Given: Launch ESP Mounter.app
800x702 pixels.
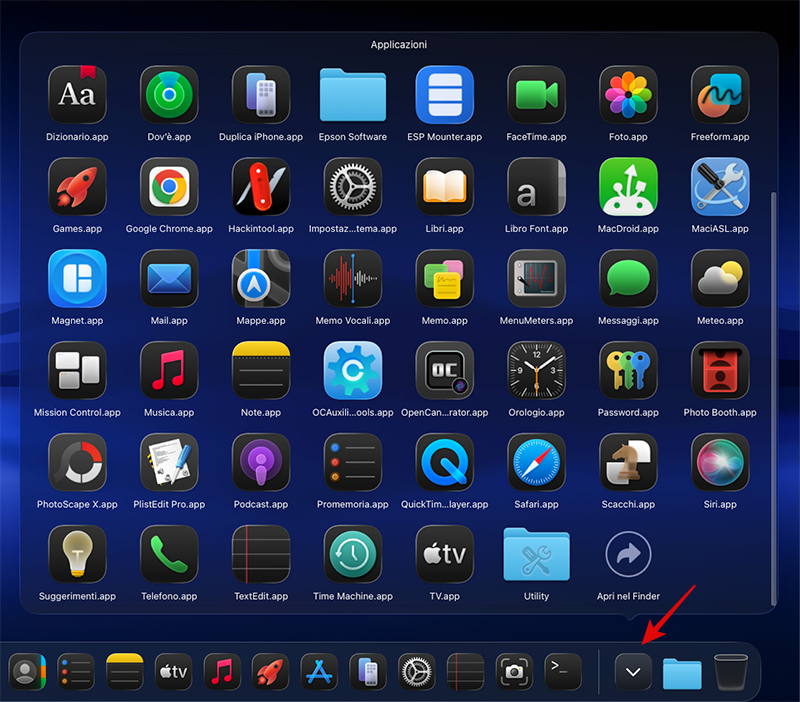Looking at the screenshot, I should click(x=444, y=95).
